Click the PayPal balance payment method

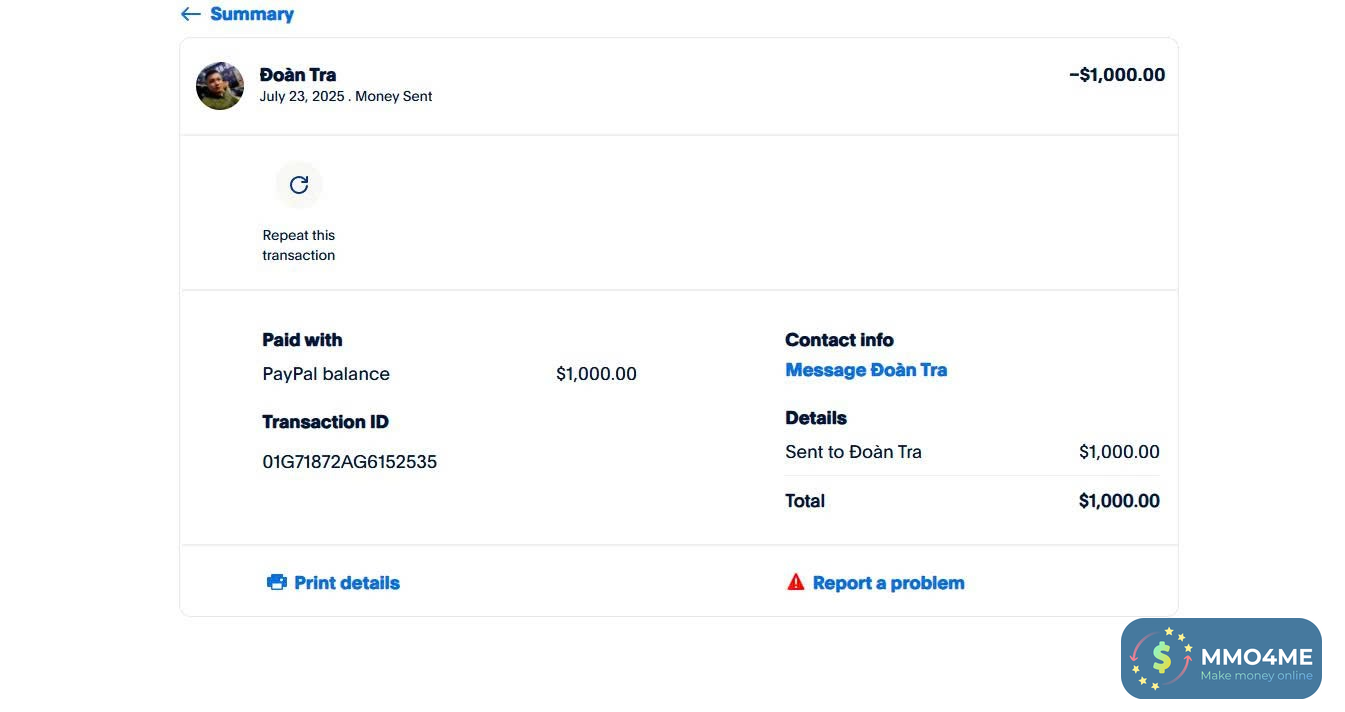(326, 374)
